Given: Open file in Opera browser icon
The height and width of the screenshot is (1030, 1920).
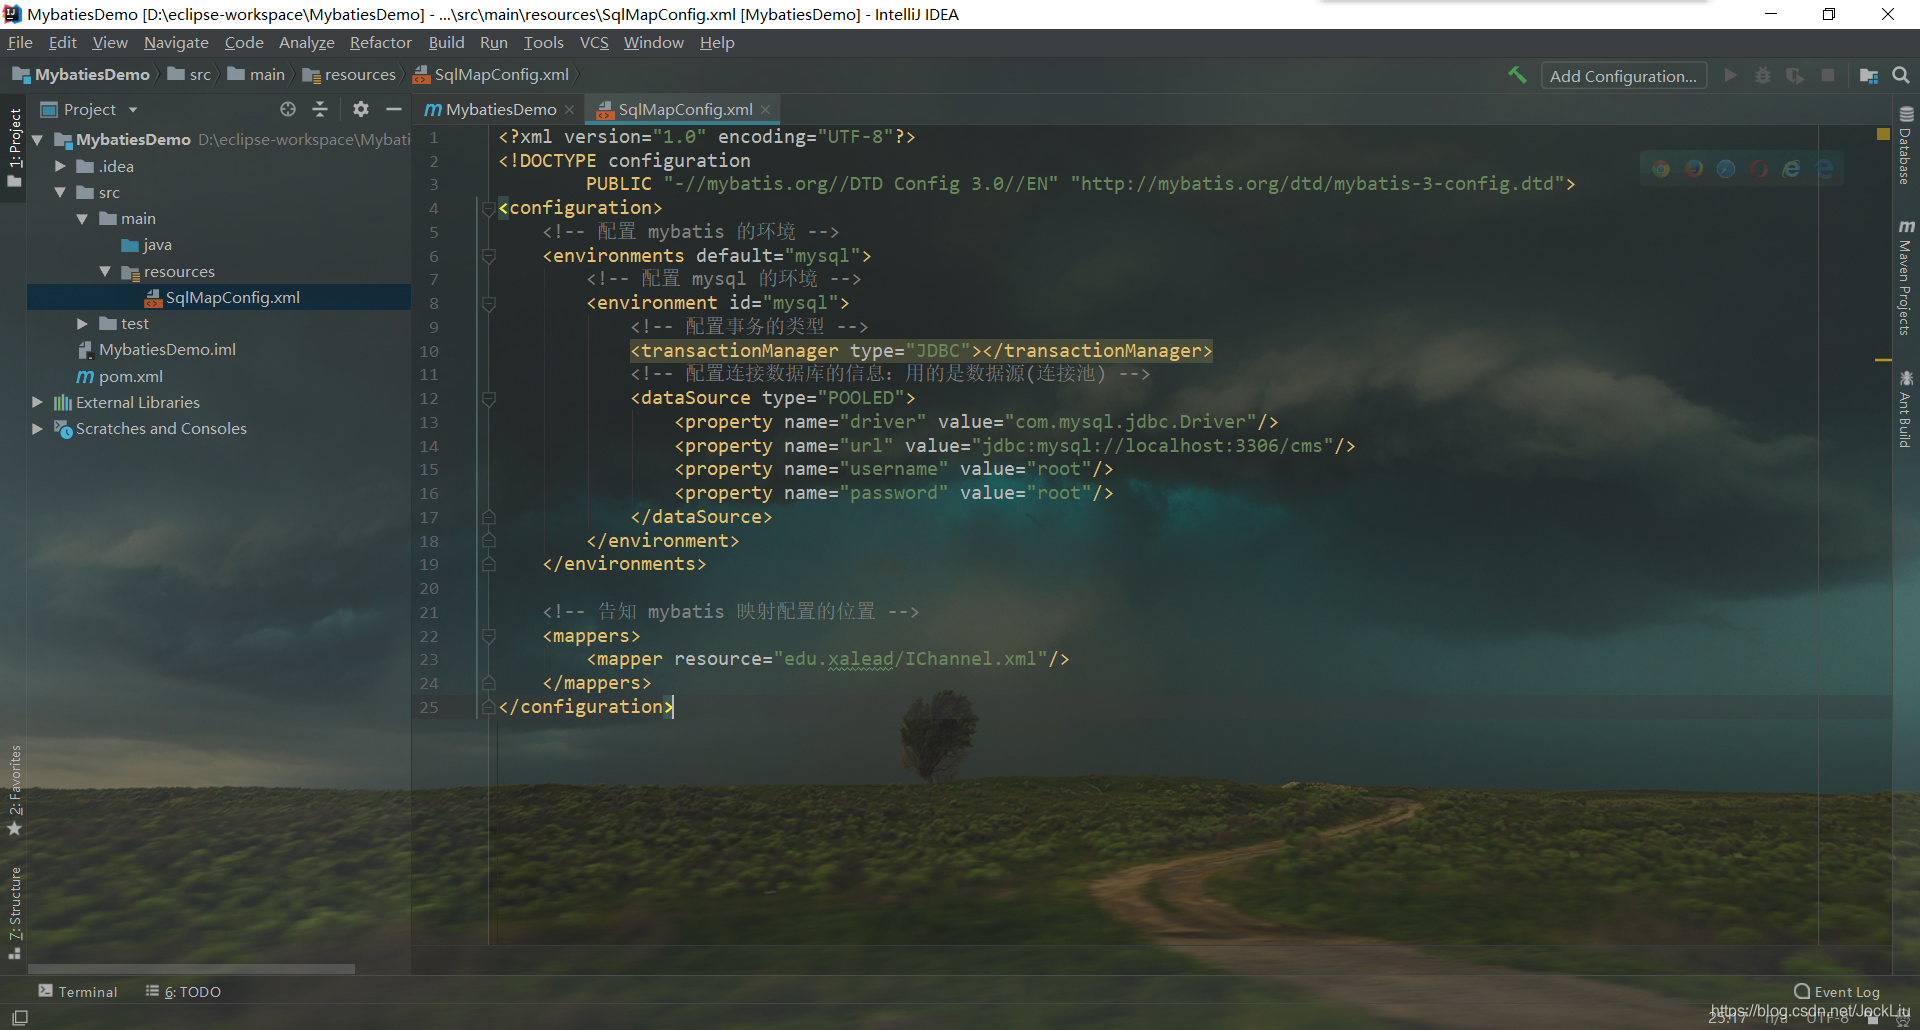Looking at the screenshot, I should pos(1759,169).
